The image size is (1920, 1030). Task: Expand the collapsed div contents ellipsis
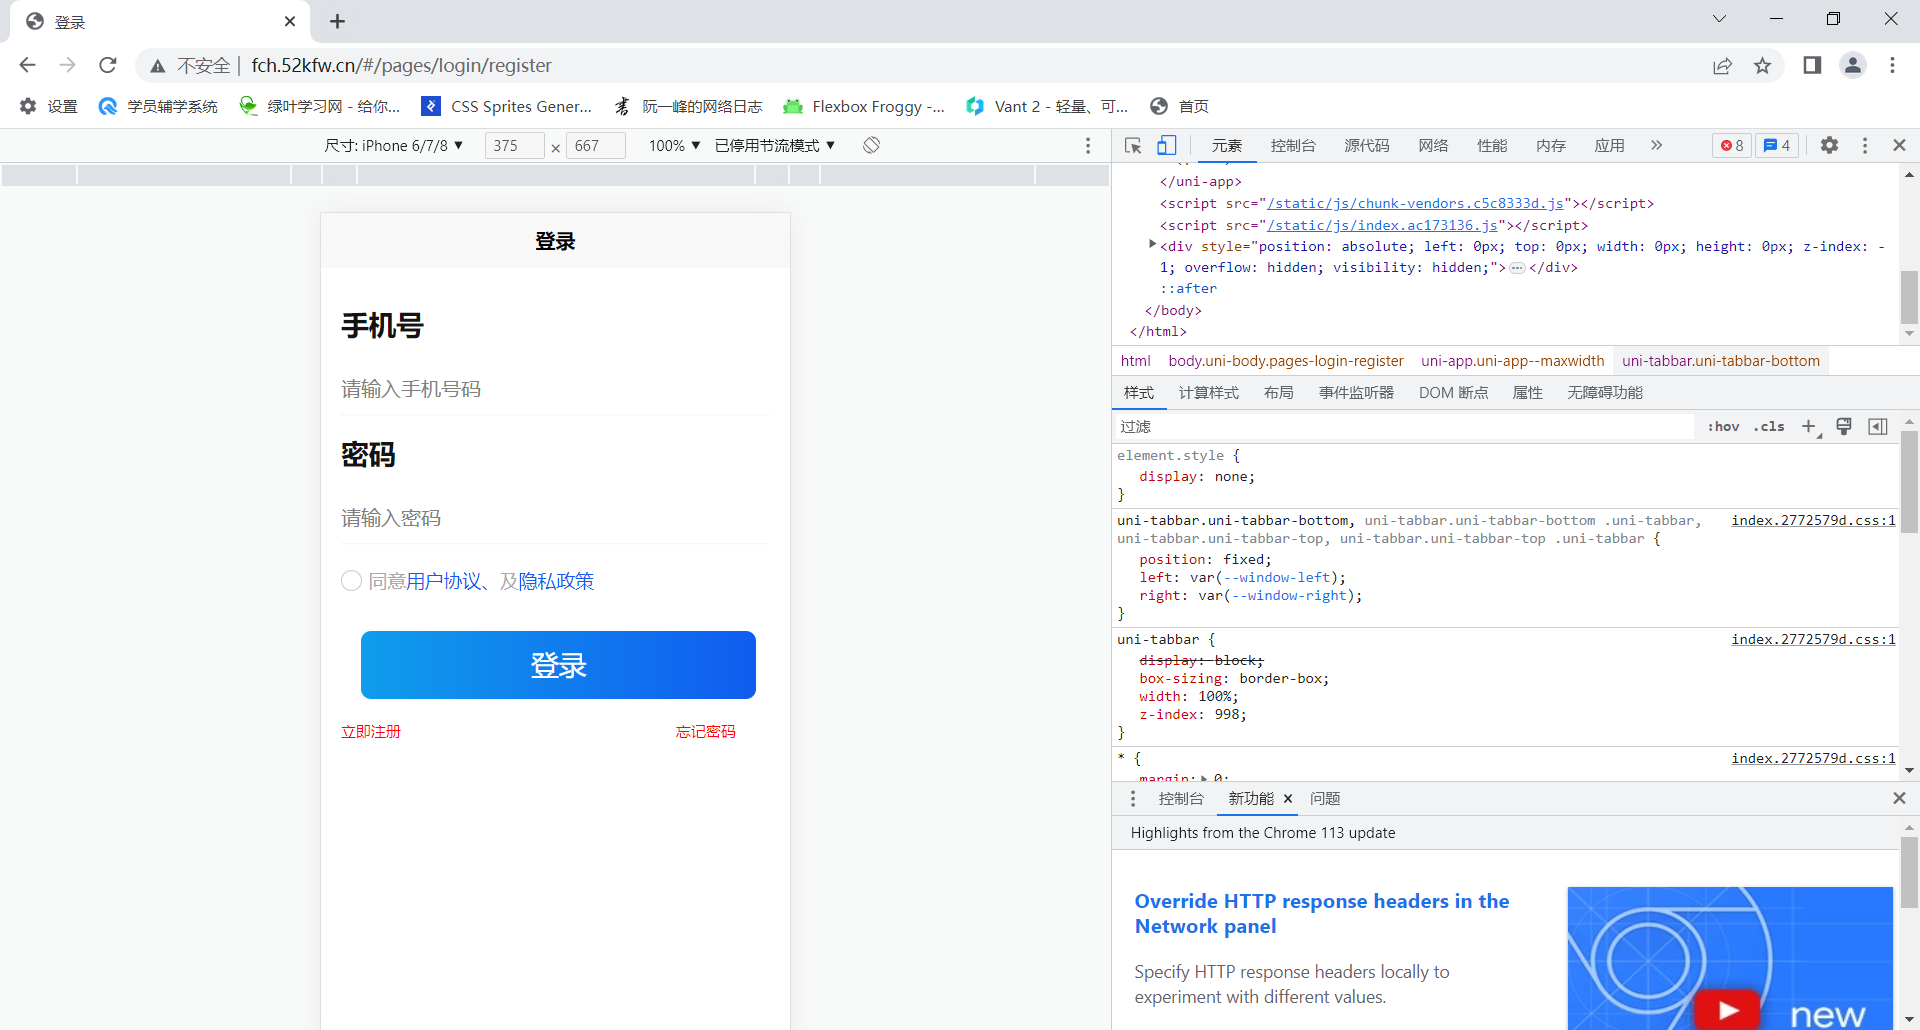coord(1517,268)
